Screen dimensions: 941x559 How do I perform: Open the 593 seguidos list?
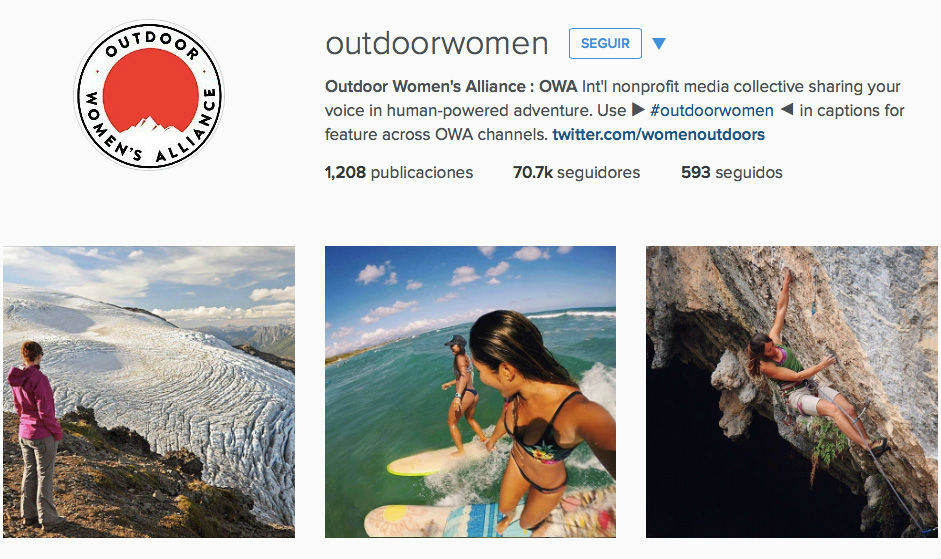pyautogui.click(x=732, y=172)
